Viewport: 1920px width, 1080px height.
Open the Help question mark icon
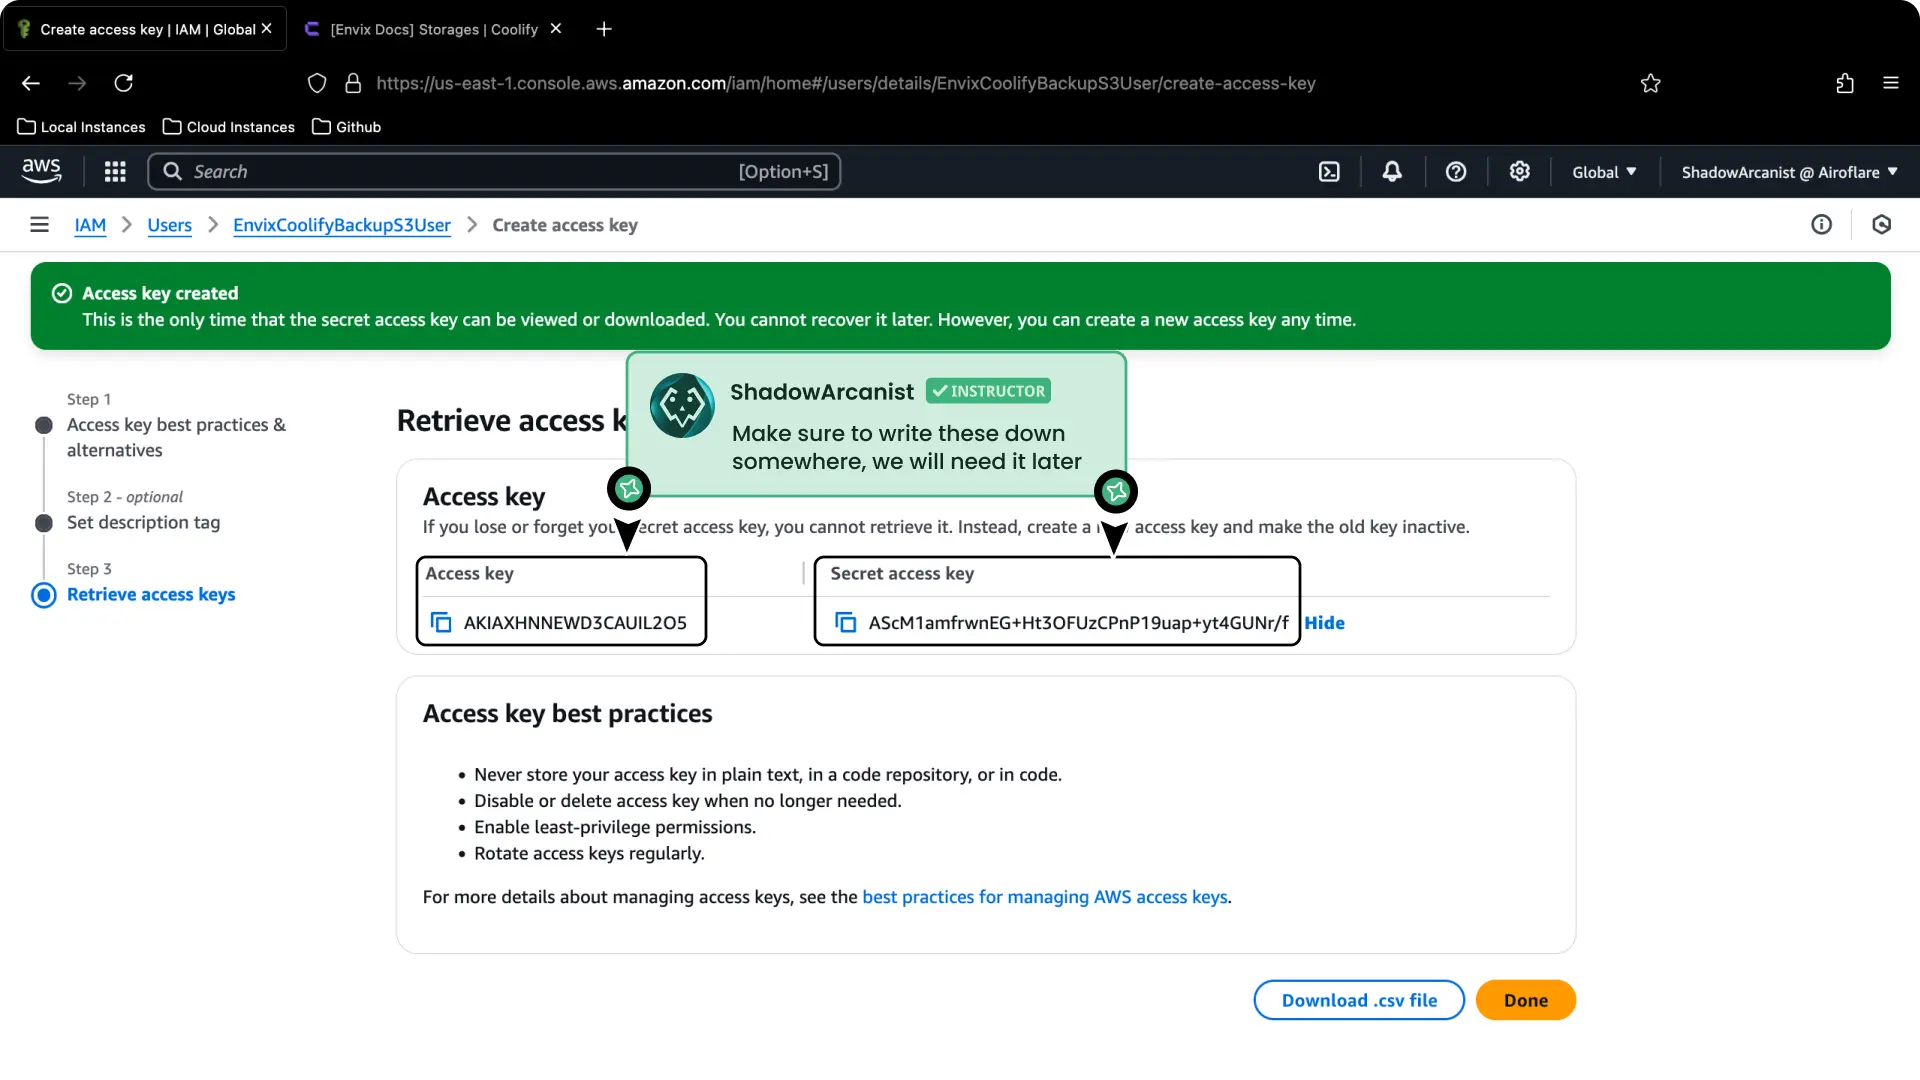1455,171
